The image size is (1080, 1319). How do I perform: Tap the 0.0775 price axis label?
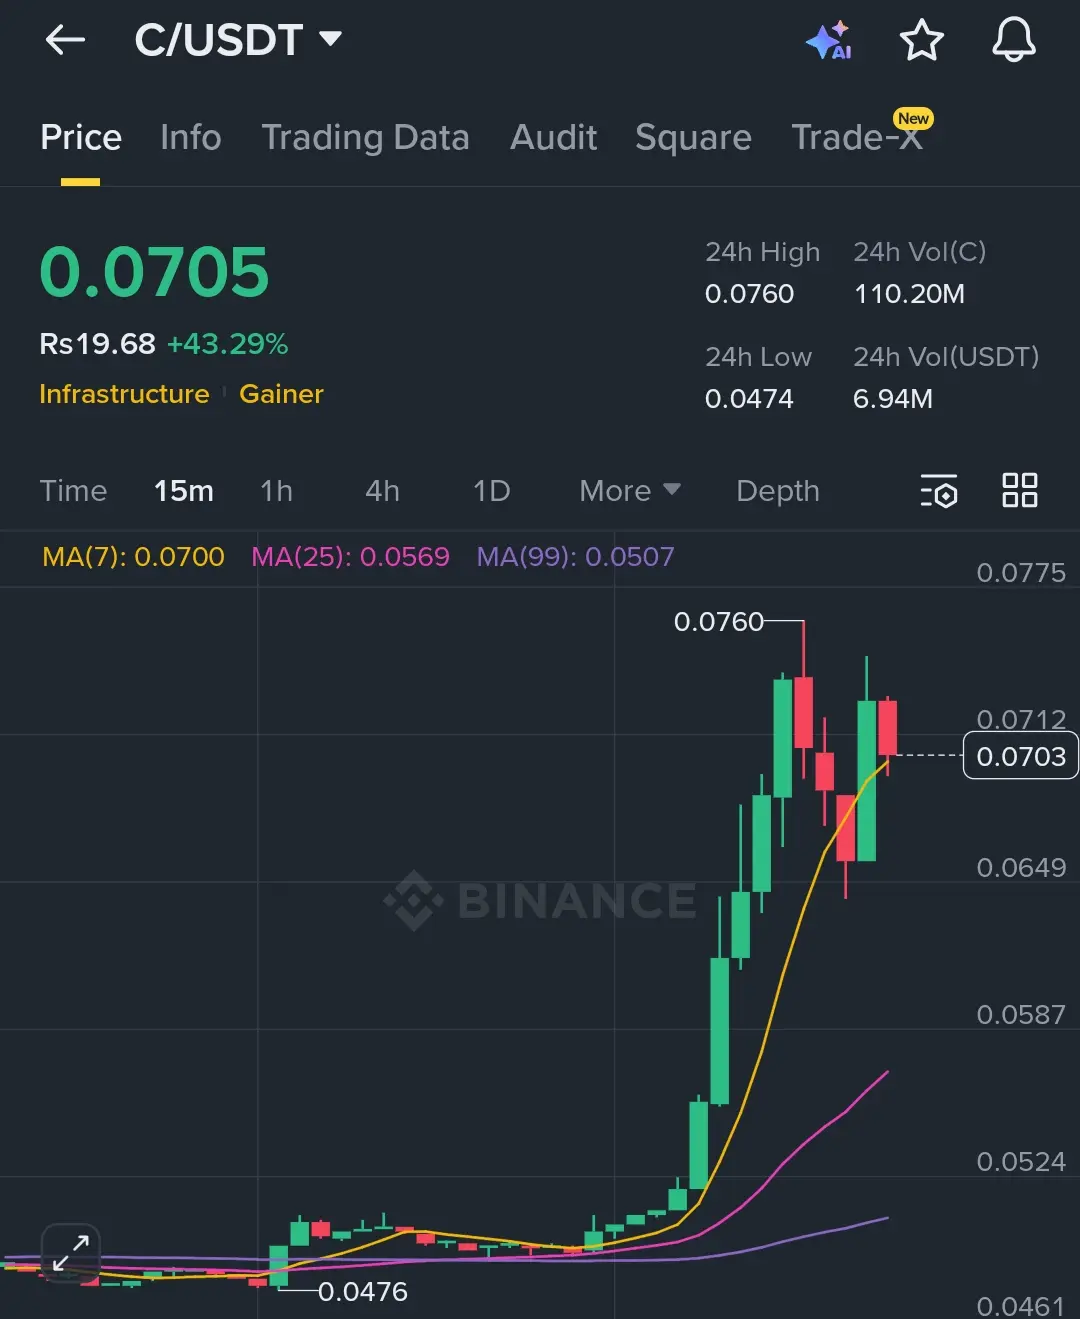tap(1021, 573)
